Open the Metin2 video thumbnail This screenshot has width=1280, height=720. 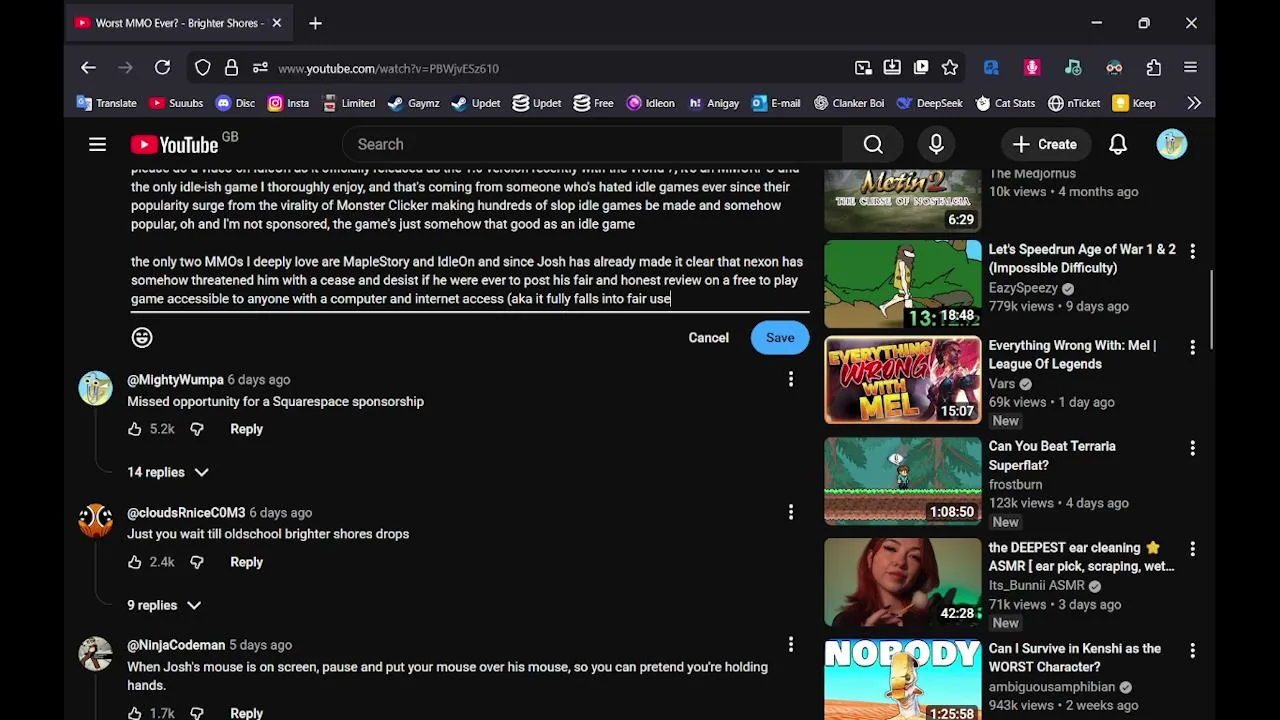pyautogui.click(x=902, y=200)
